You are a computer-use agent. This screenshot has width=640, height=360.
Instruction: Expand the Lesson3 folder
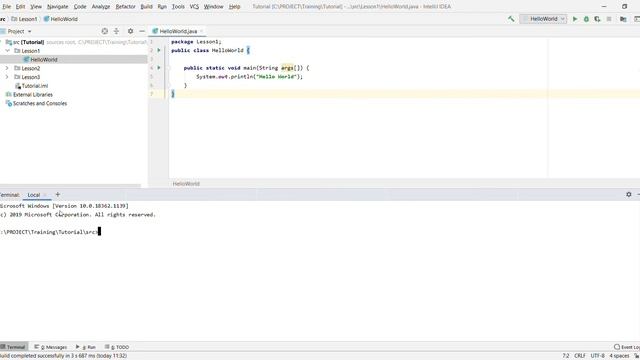(7, 77)
